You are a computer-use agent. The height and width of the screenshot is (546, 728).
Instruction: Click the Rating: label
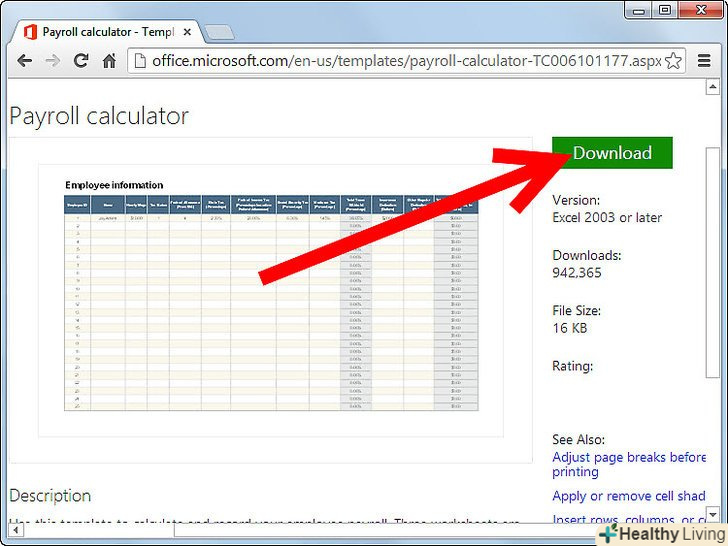[x=572, y=366]
